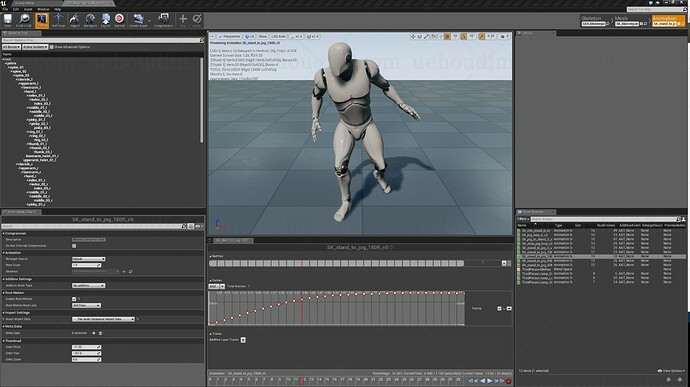The width and height of the screenshot is (690, 387).
Task: Toggle Enable Root Motion checkbox
Action: pos(74,299)
